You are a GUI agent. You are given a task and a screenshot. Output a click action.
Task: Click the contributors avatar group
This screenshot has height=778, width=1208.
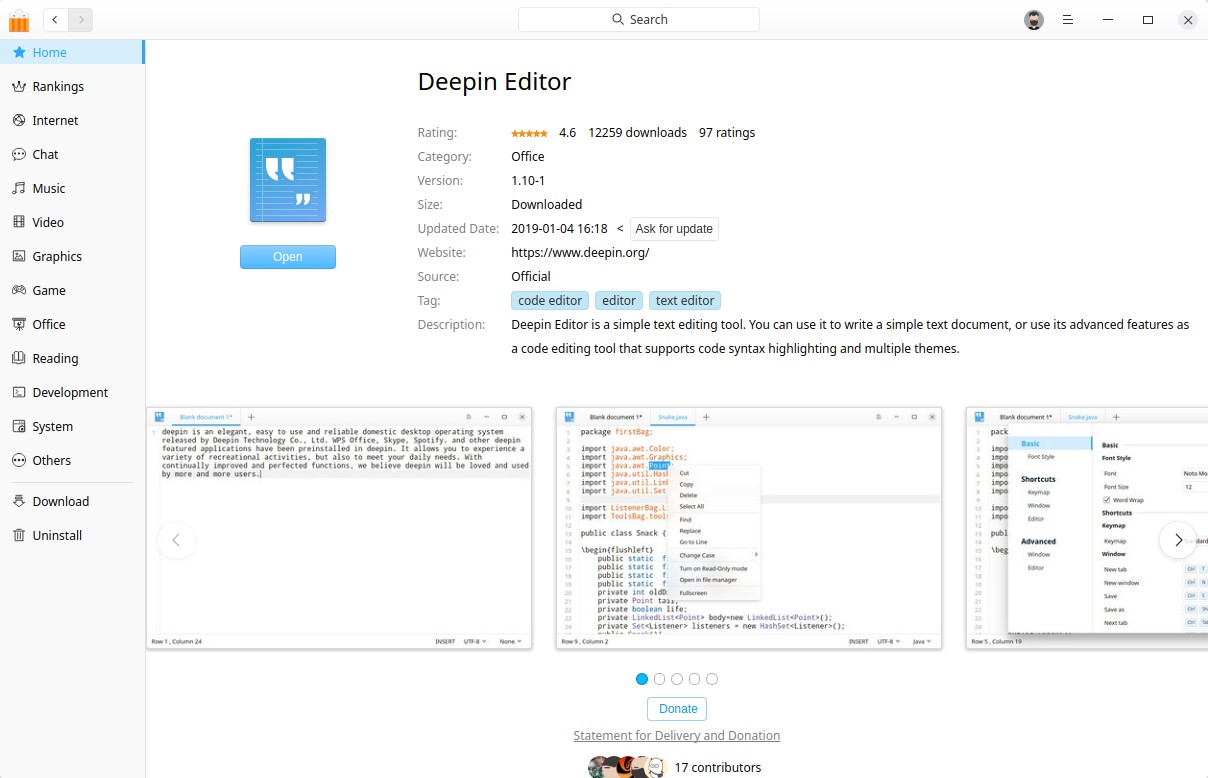627,767
